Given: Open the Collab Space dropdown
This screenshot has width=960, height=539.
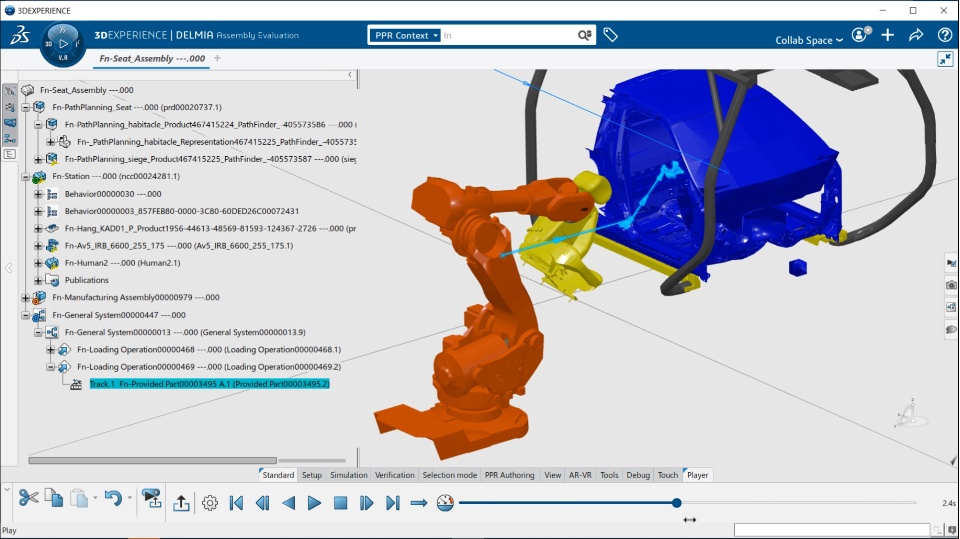Looking at the screenshot, I should pyautogui.click(x=809, y=40).
